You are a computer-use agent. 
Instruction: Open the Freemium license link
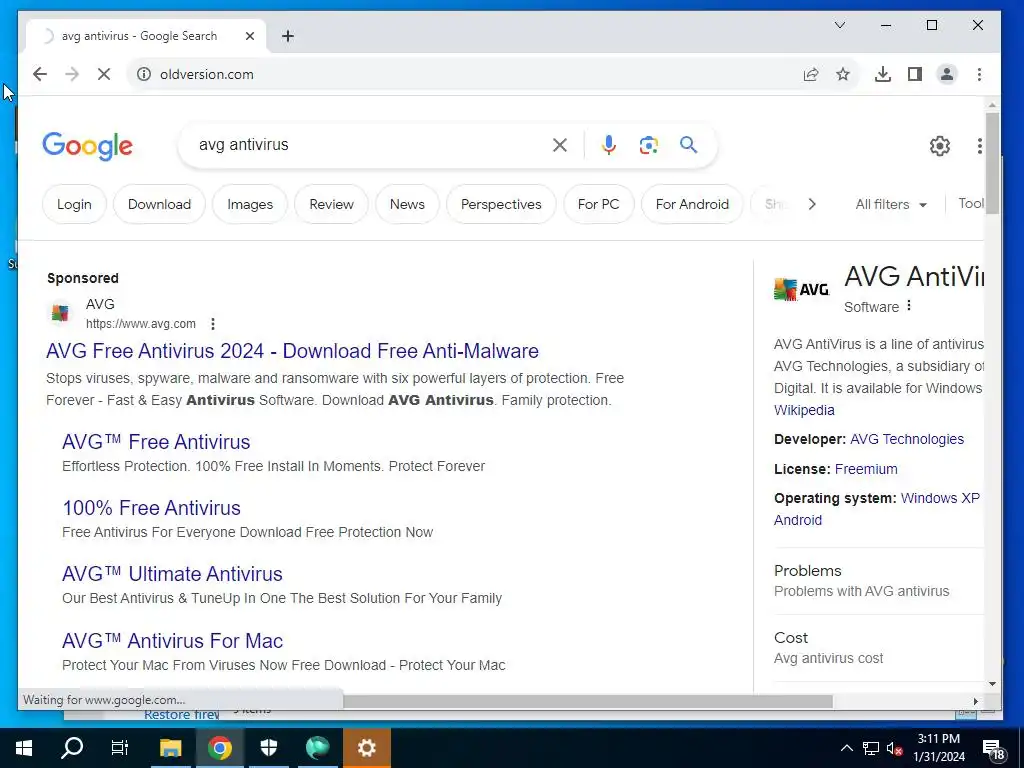coord(866,469)
